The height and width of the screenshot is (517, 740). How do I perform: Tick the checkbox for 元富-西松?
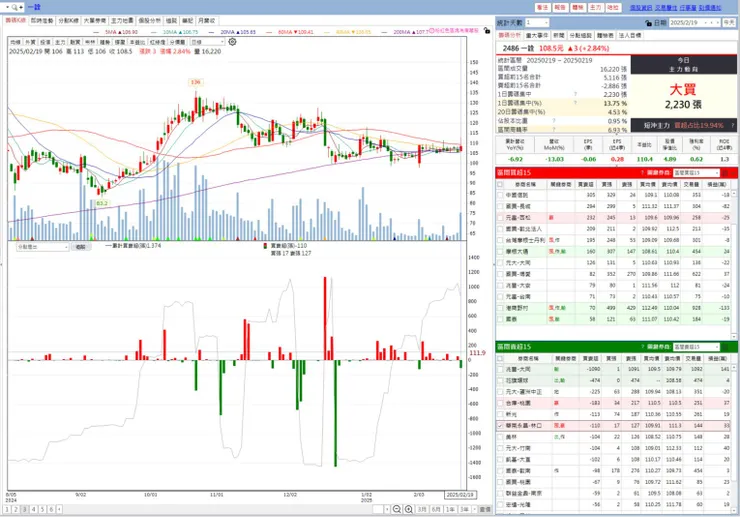[x=500, y=218]
